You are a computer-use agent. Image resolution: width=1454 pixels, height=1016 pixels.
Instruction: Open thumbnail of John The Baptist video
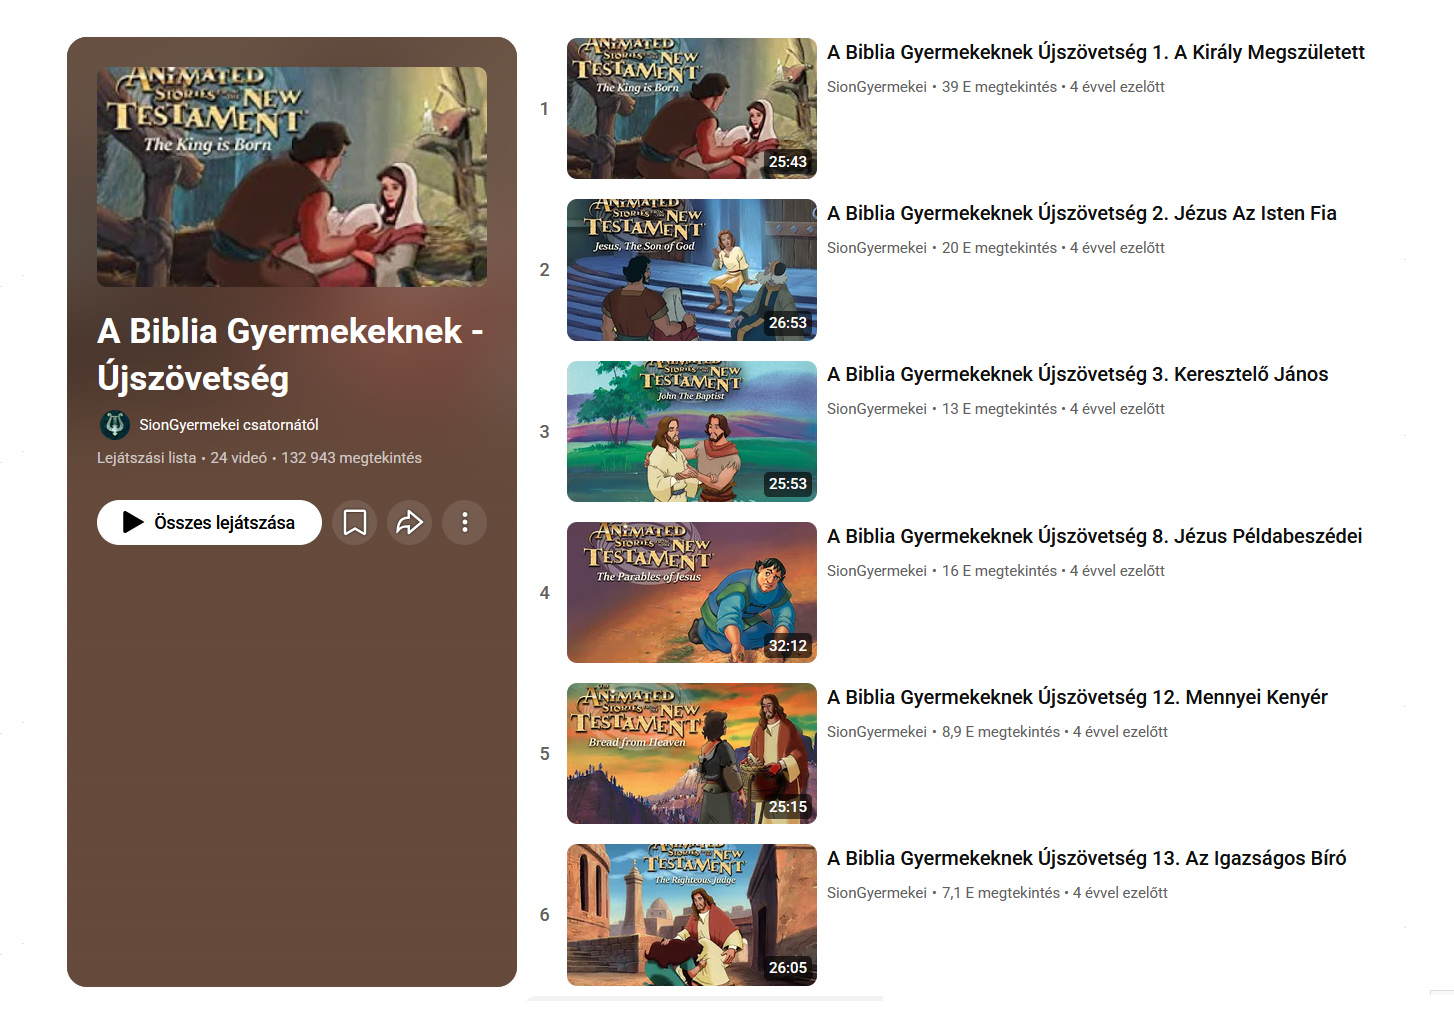tap(691, 431)
